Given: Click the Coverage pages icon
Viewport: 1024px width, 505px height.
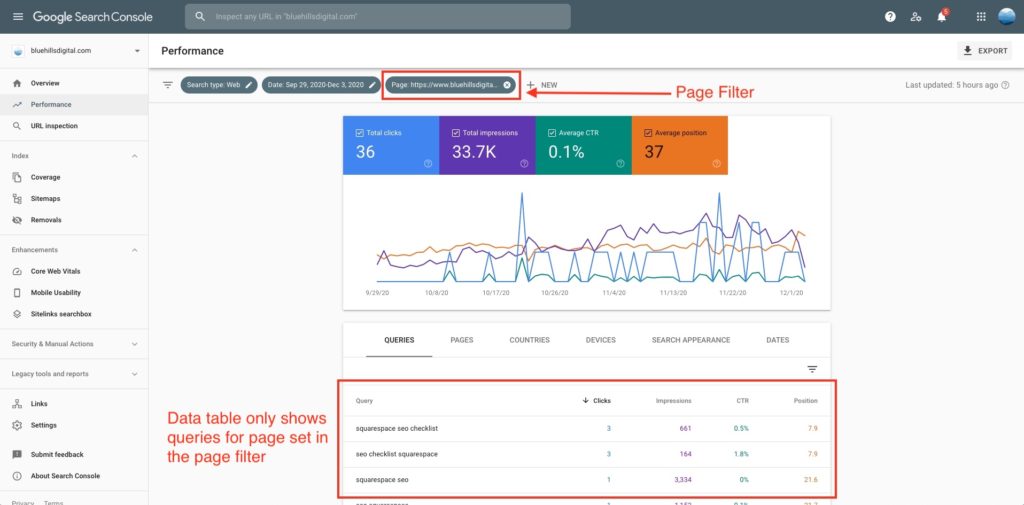Looking at the screenshot, I should 17,177.
